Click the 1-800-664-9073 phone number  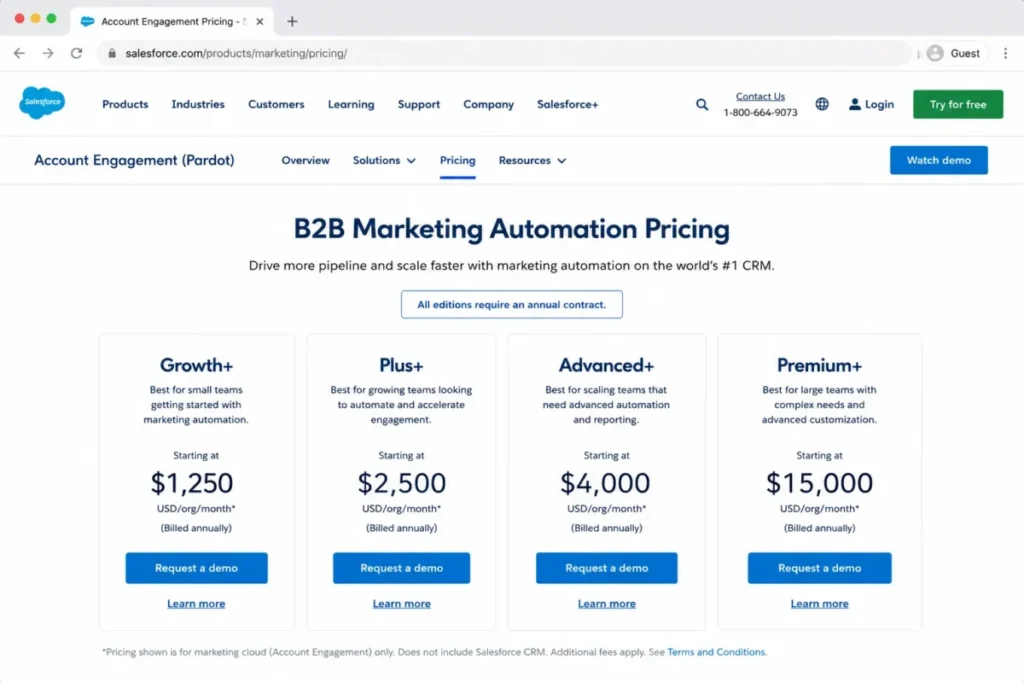pyautogui.click(x=760, y=112)
